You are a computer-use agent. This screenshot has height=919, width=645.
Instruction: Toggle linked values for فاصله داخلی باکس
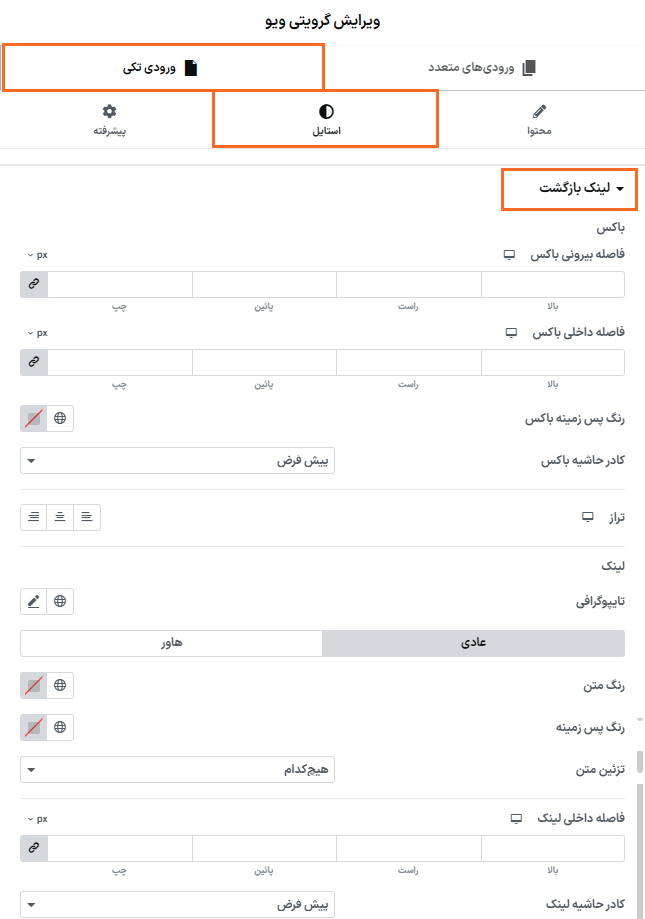point(33,361)
